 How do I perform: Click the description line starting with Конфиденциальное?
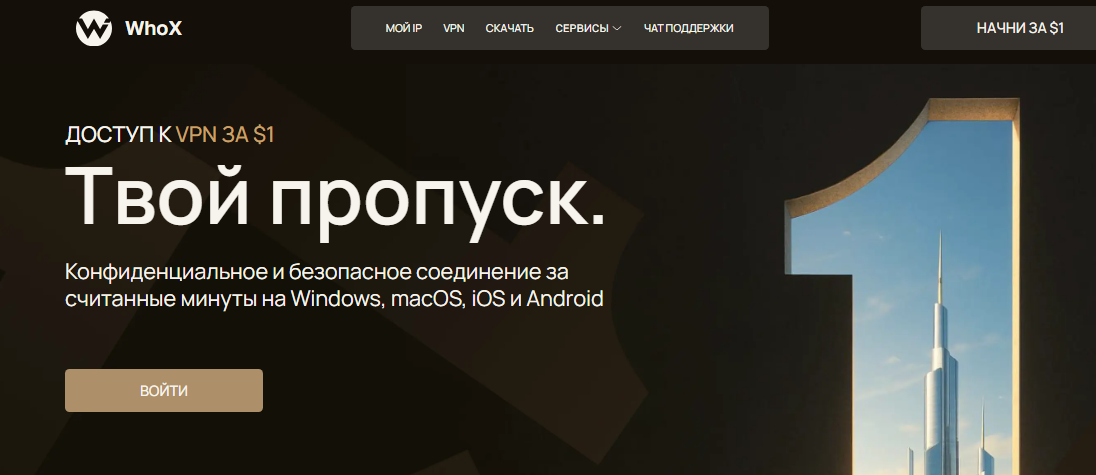click(323, 272)
